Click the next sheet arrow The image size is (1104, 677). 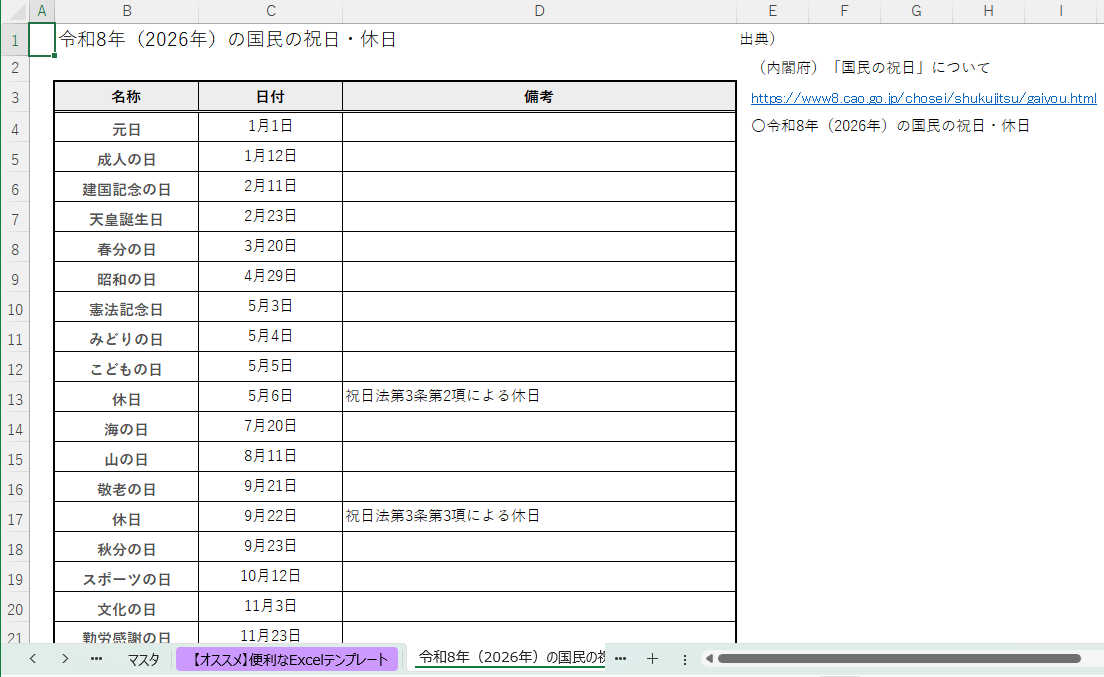(x=64, y=659)
